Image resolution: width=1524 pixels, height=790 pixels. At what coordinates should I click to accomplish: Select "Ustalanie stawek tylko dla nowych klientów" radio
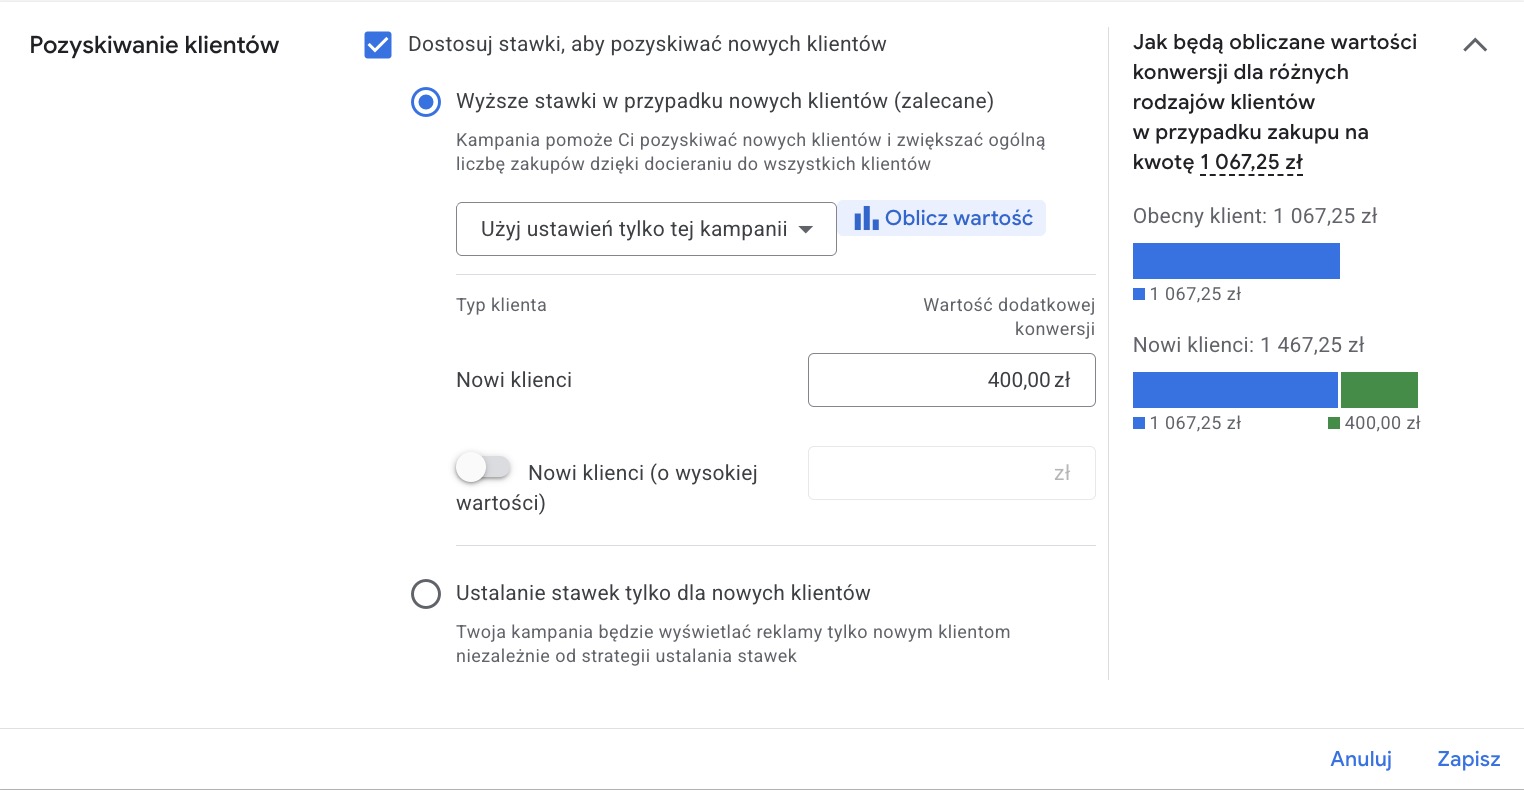[426, 594]
